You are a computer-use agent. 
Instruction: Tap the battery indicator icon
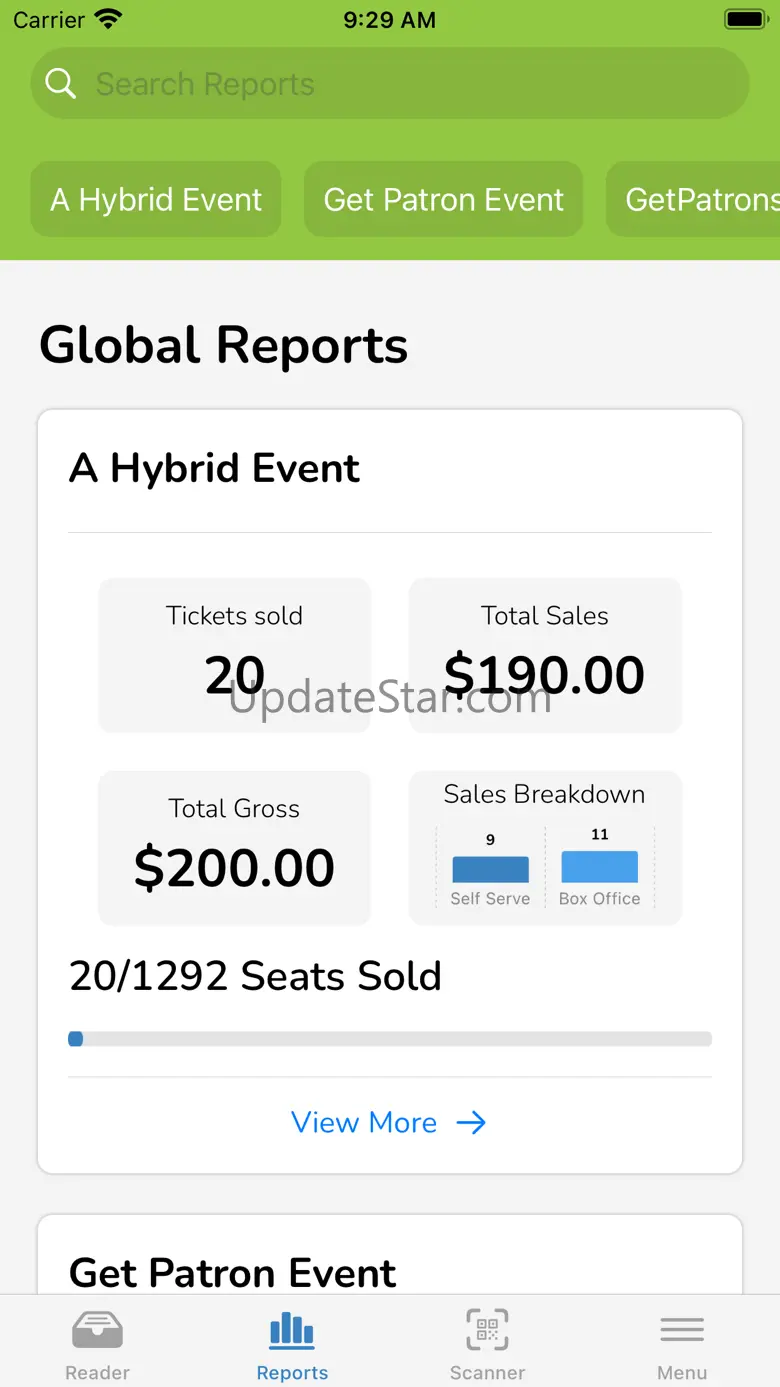(745, 19)
